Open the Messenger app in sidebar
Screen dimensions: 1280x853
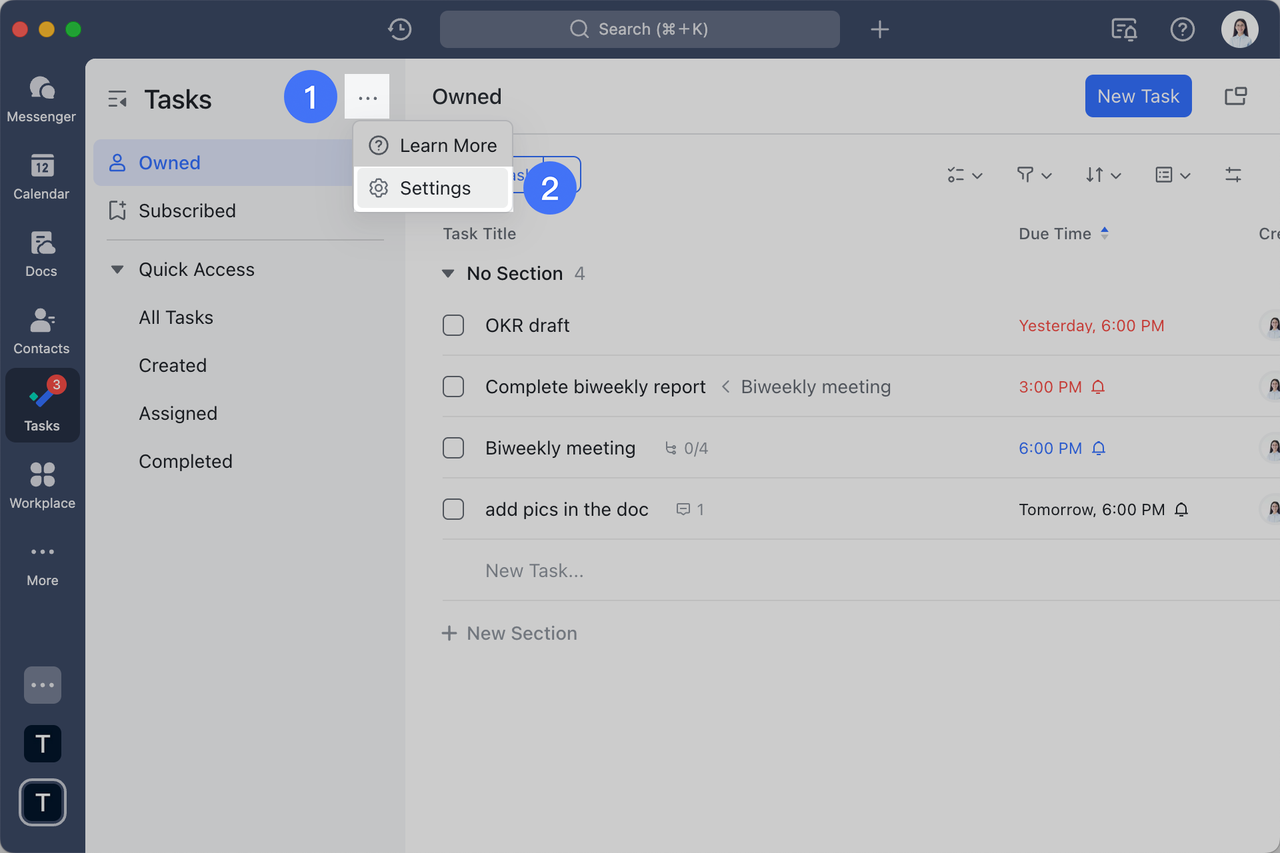click(x=41, y=97)
